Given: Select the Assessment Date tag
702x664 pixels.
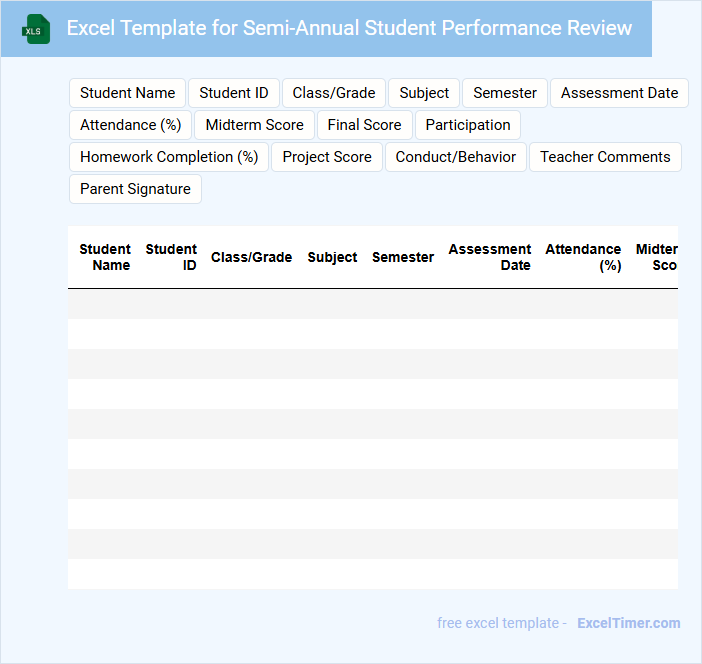Looking at the screenshot, I should coord(619,93).
